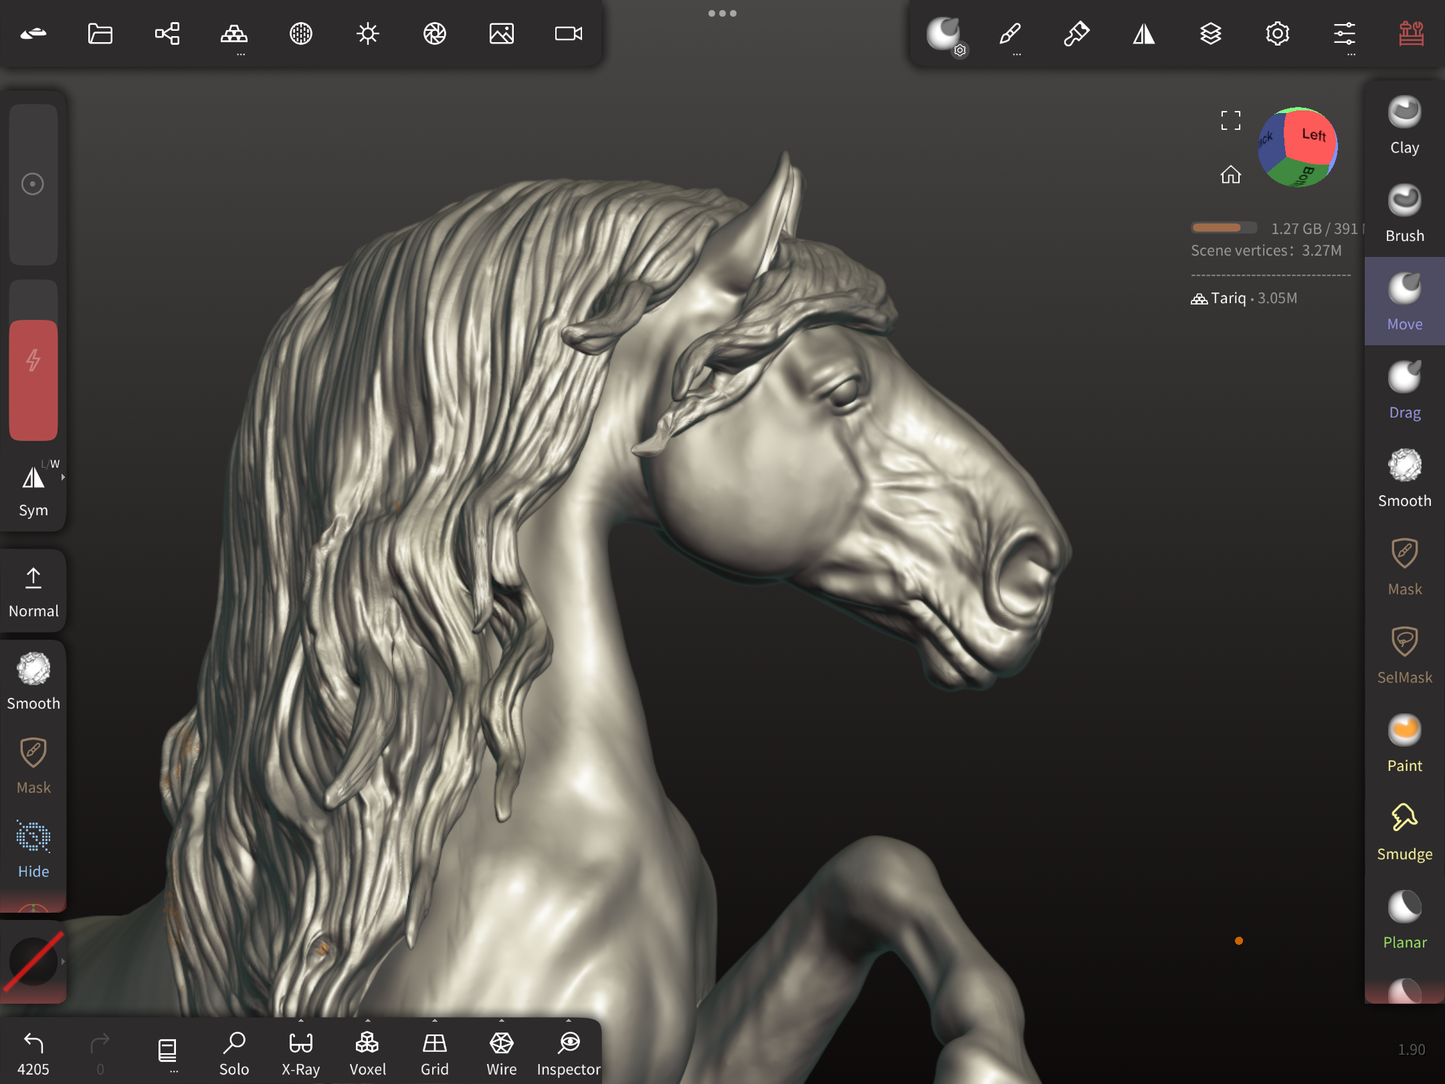Expand material options arrow beside the color sphere
This screenshot has width=1445, height=1084.
(x=63, y=961)
